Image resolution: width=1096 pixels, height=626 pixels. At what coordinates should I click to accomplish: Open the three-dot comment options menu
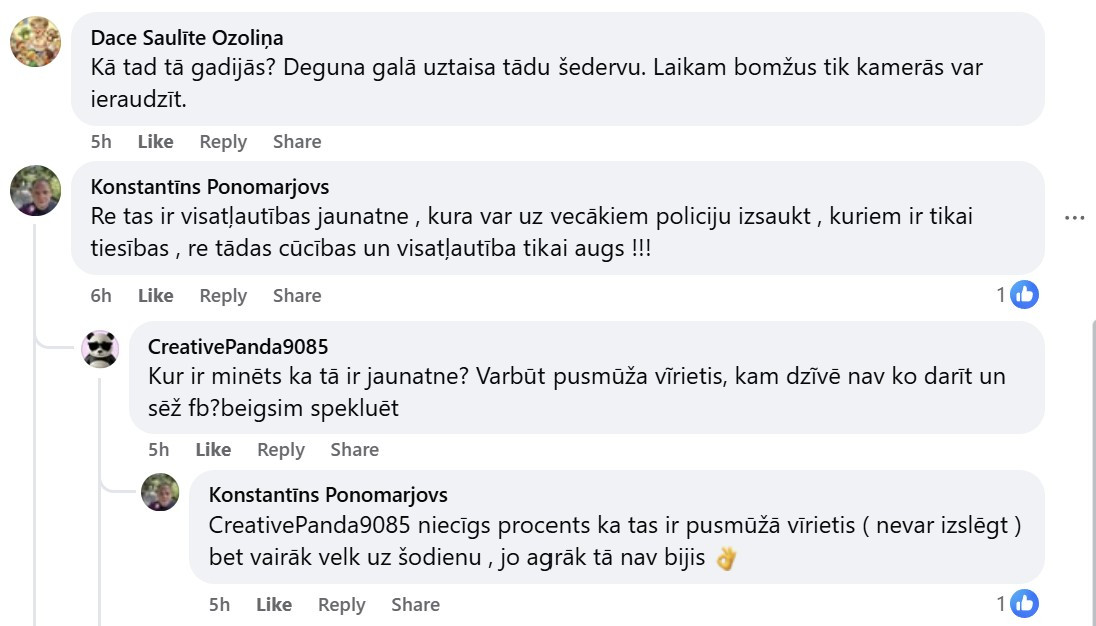(1075, 218)
